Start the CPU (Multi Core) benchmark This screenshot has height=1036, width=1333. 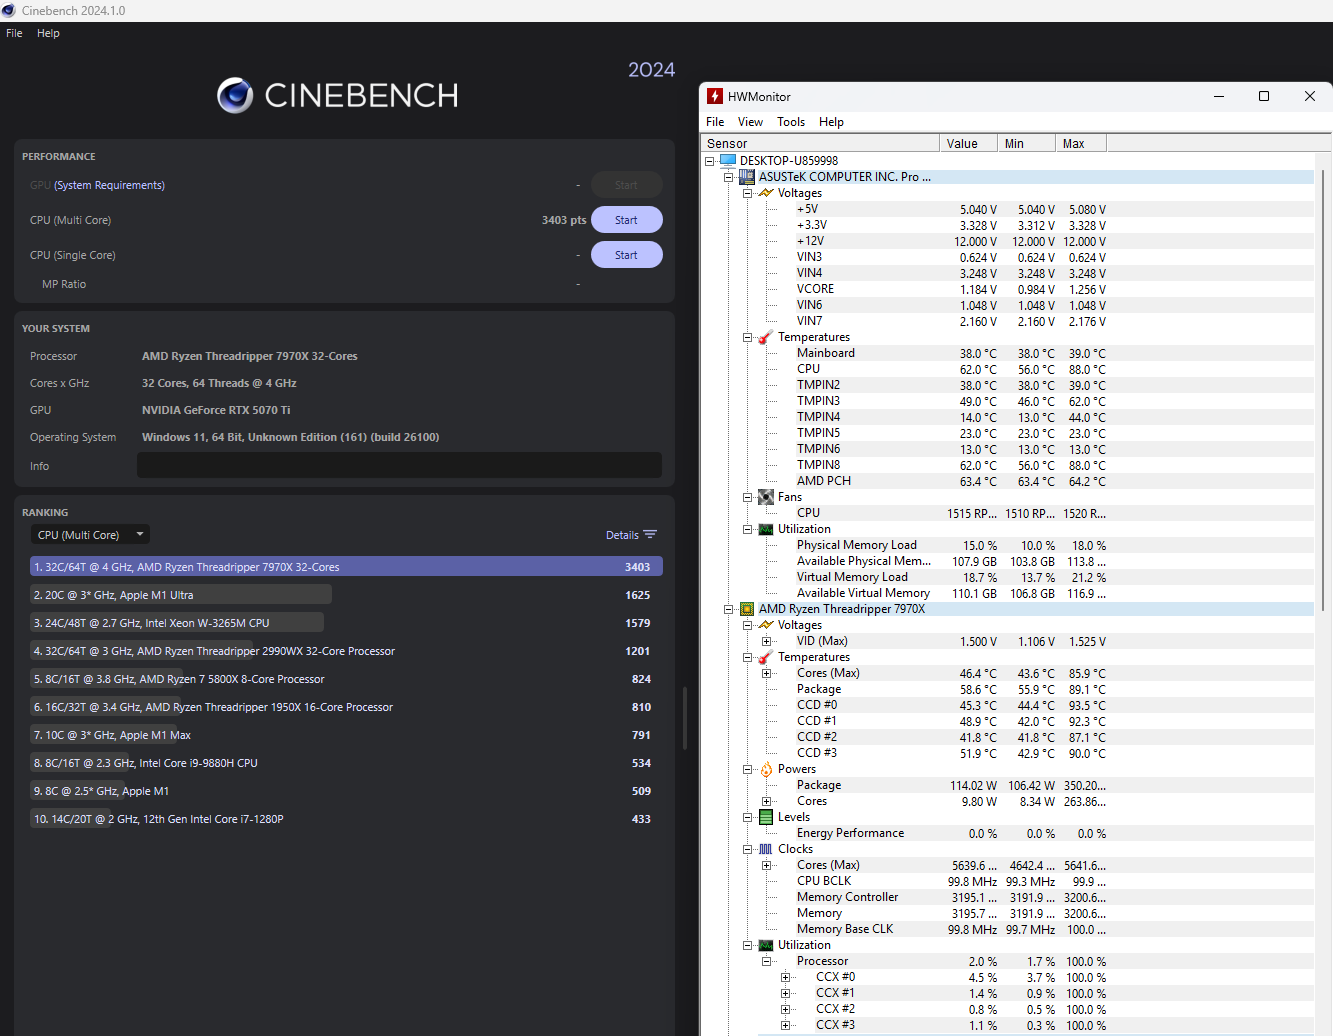coord(626,220)
